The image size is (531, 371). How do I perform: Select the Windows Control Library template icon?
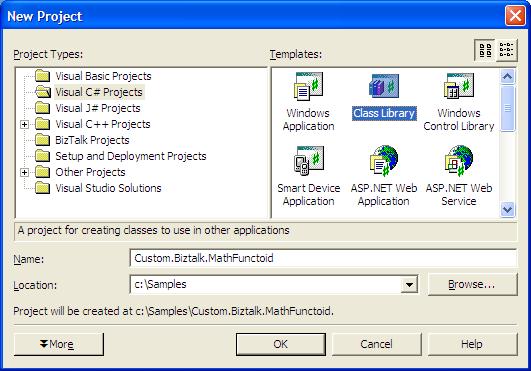459,86
